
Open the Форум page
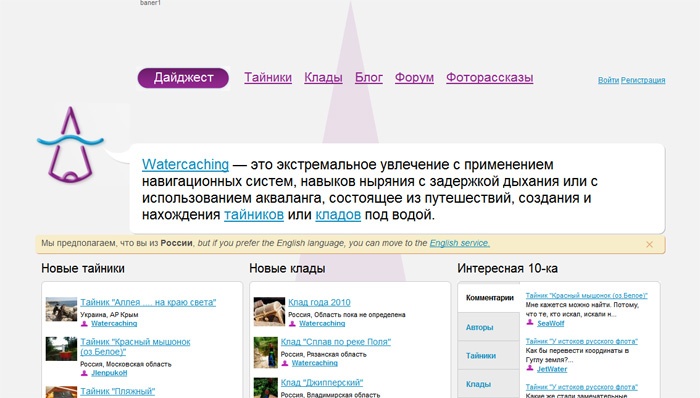click(414, 78)
